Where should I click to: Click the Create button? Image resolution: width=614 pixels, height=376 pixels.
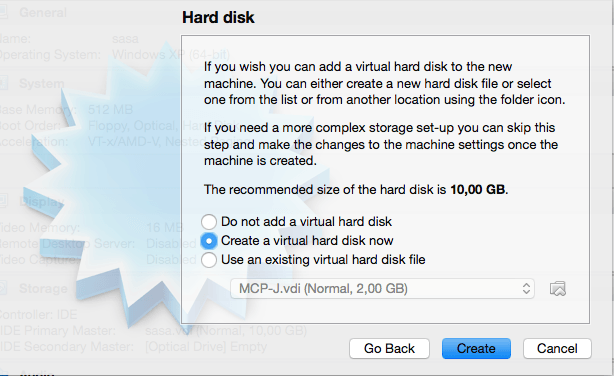[476, 348]
